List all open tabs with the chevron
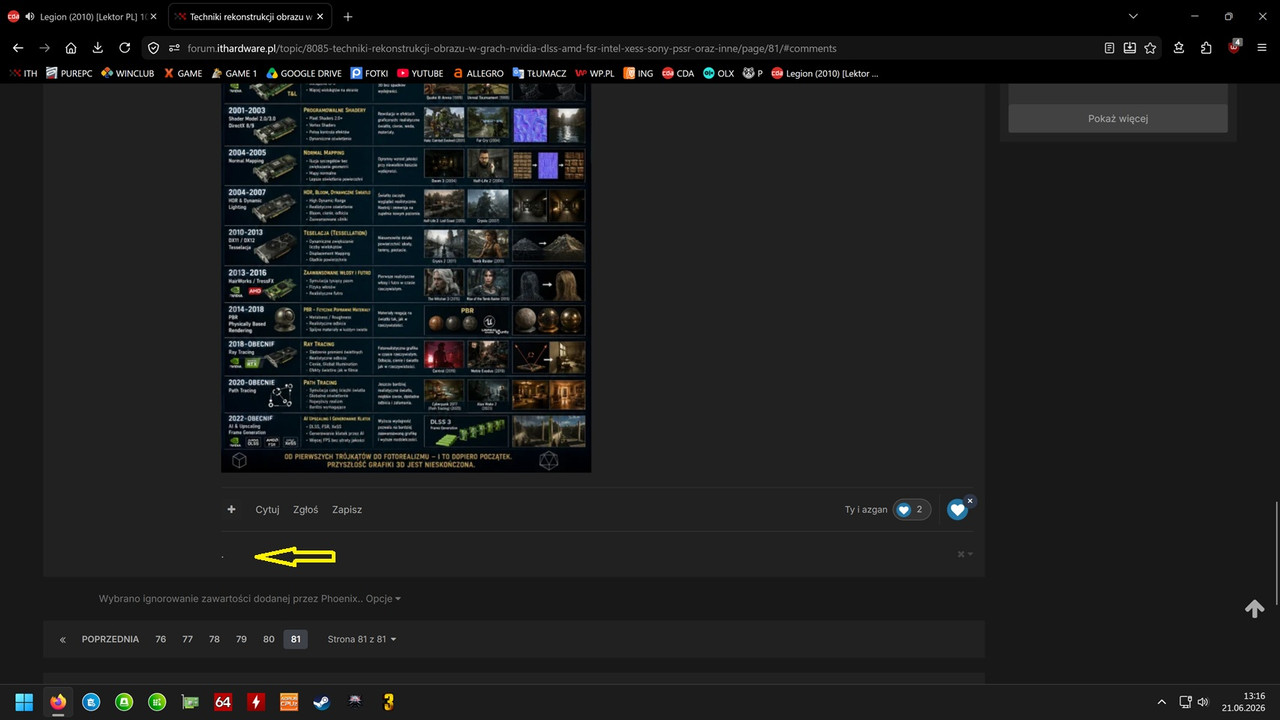The height and width of the screenshot is (720, 1280). 1133,16
